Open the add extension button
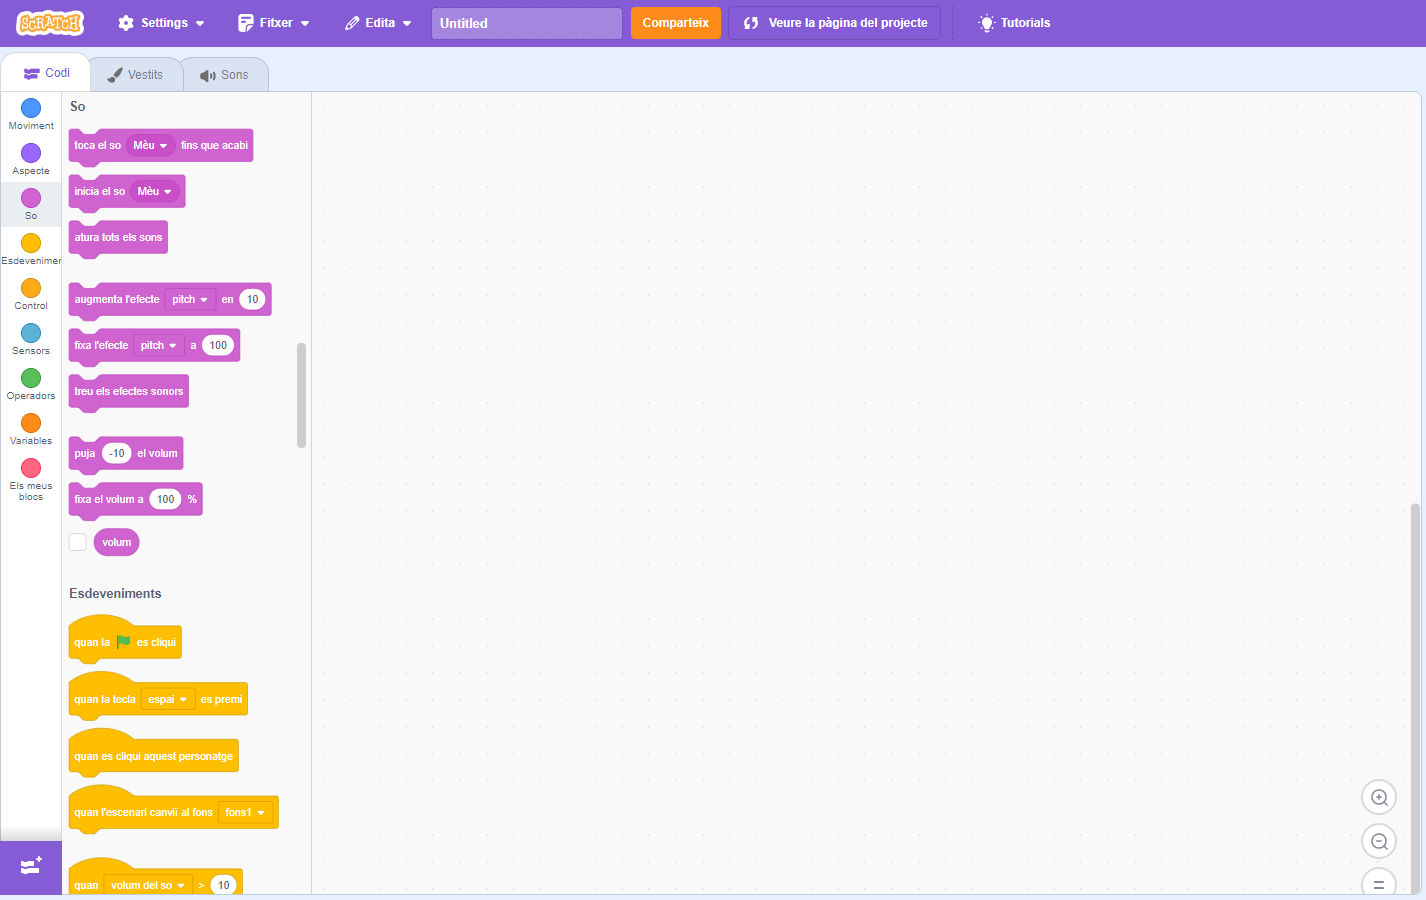This screenshot has width=1426, height=900. (31, 866)
